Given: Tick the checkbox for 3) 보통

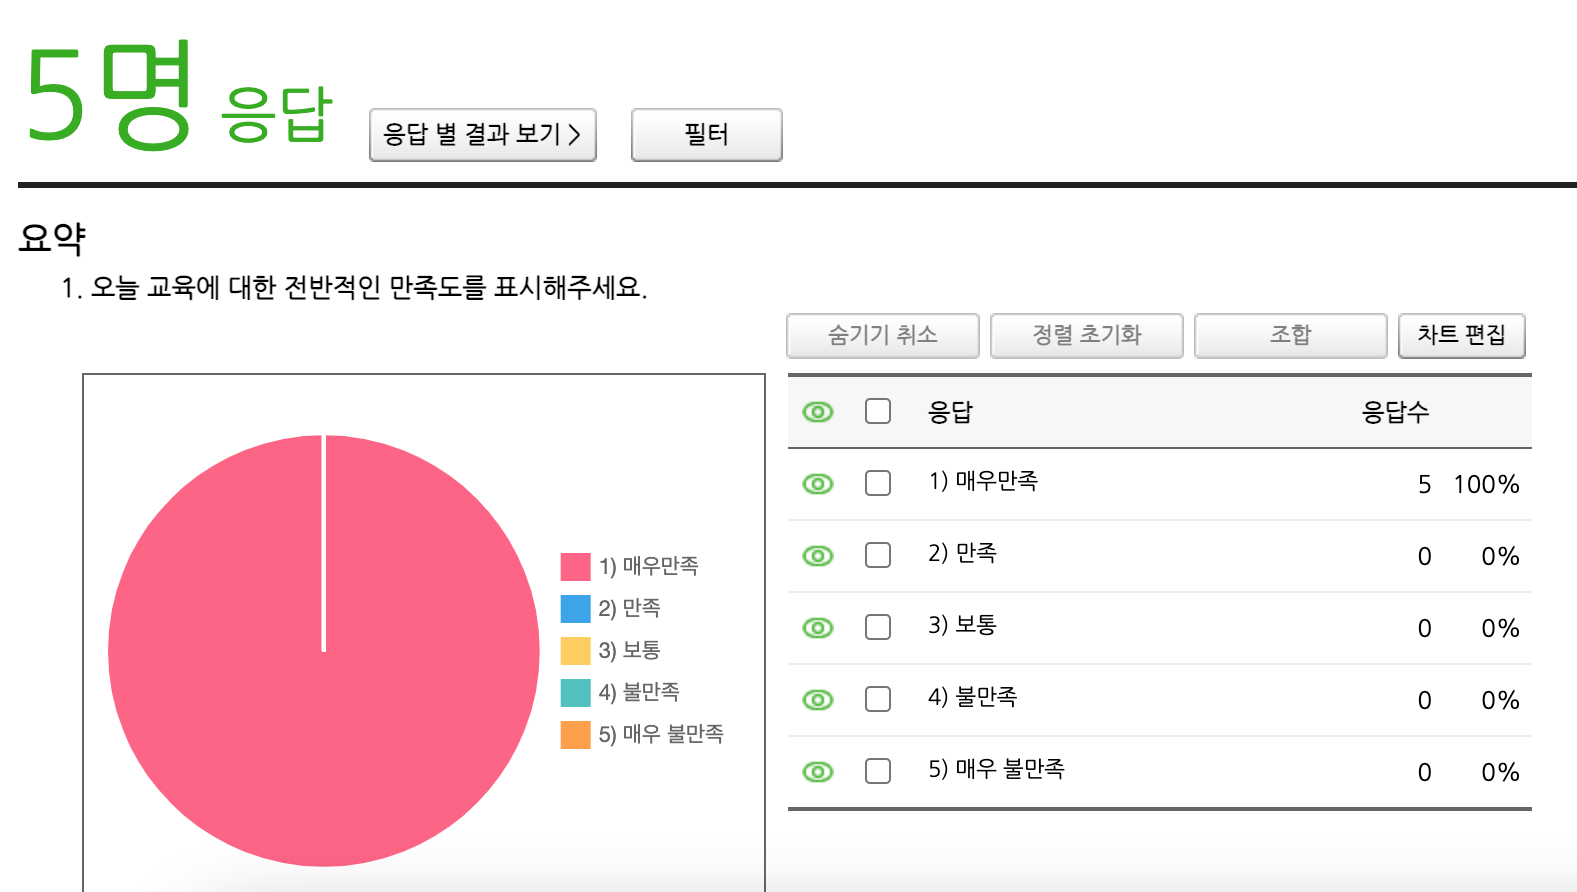Looking at the screenshot, I should click(x=878, y=627).
